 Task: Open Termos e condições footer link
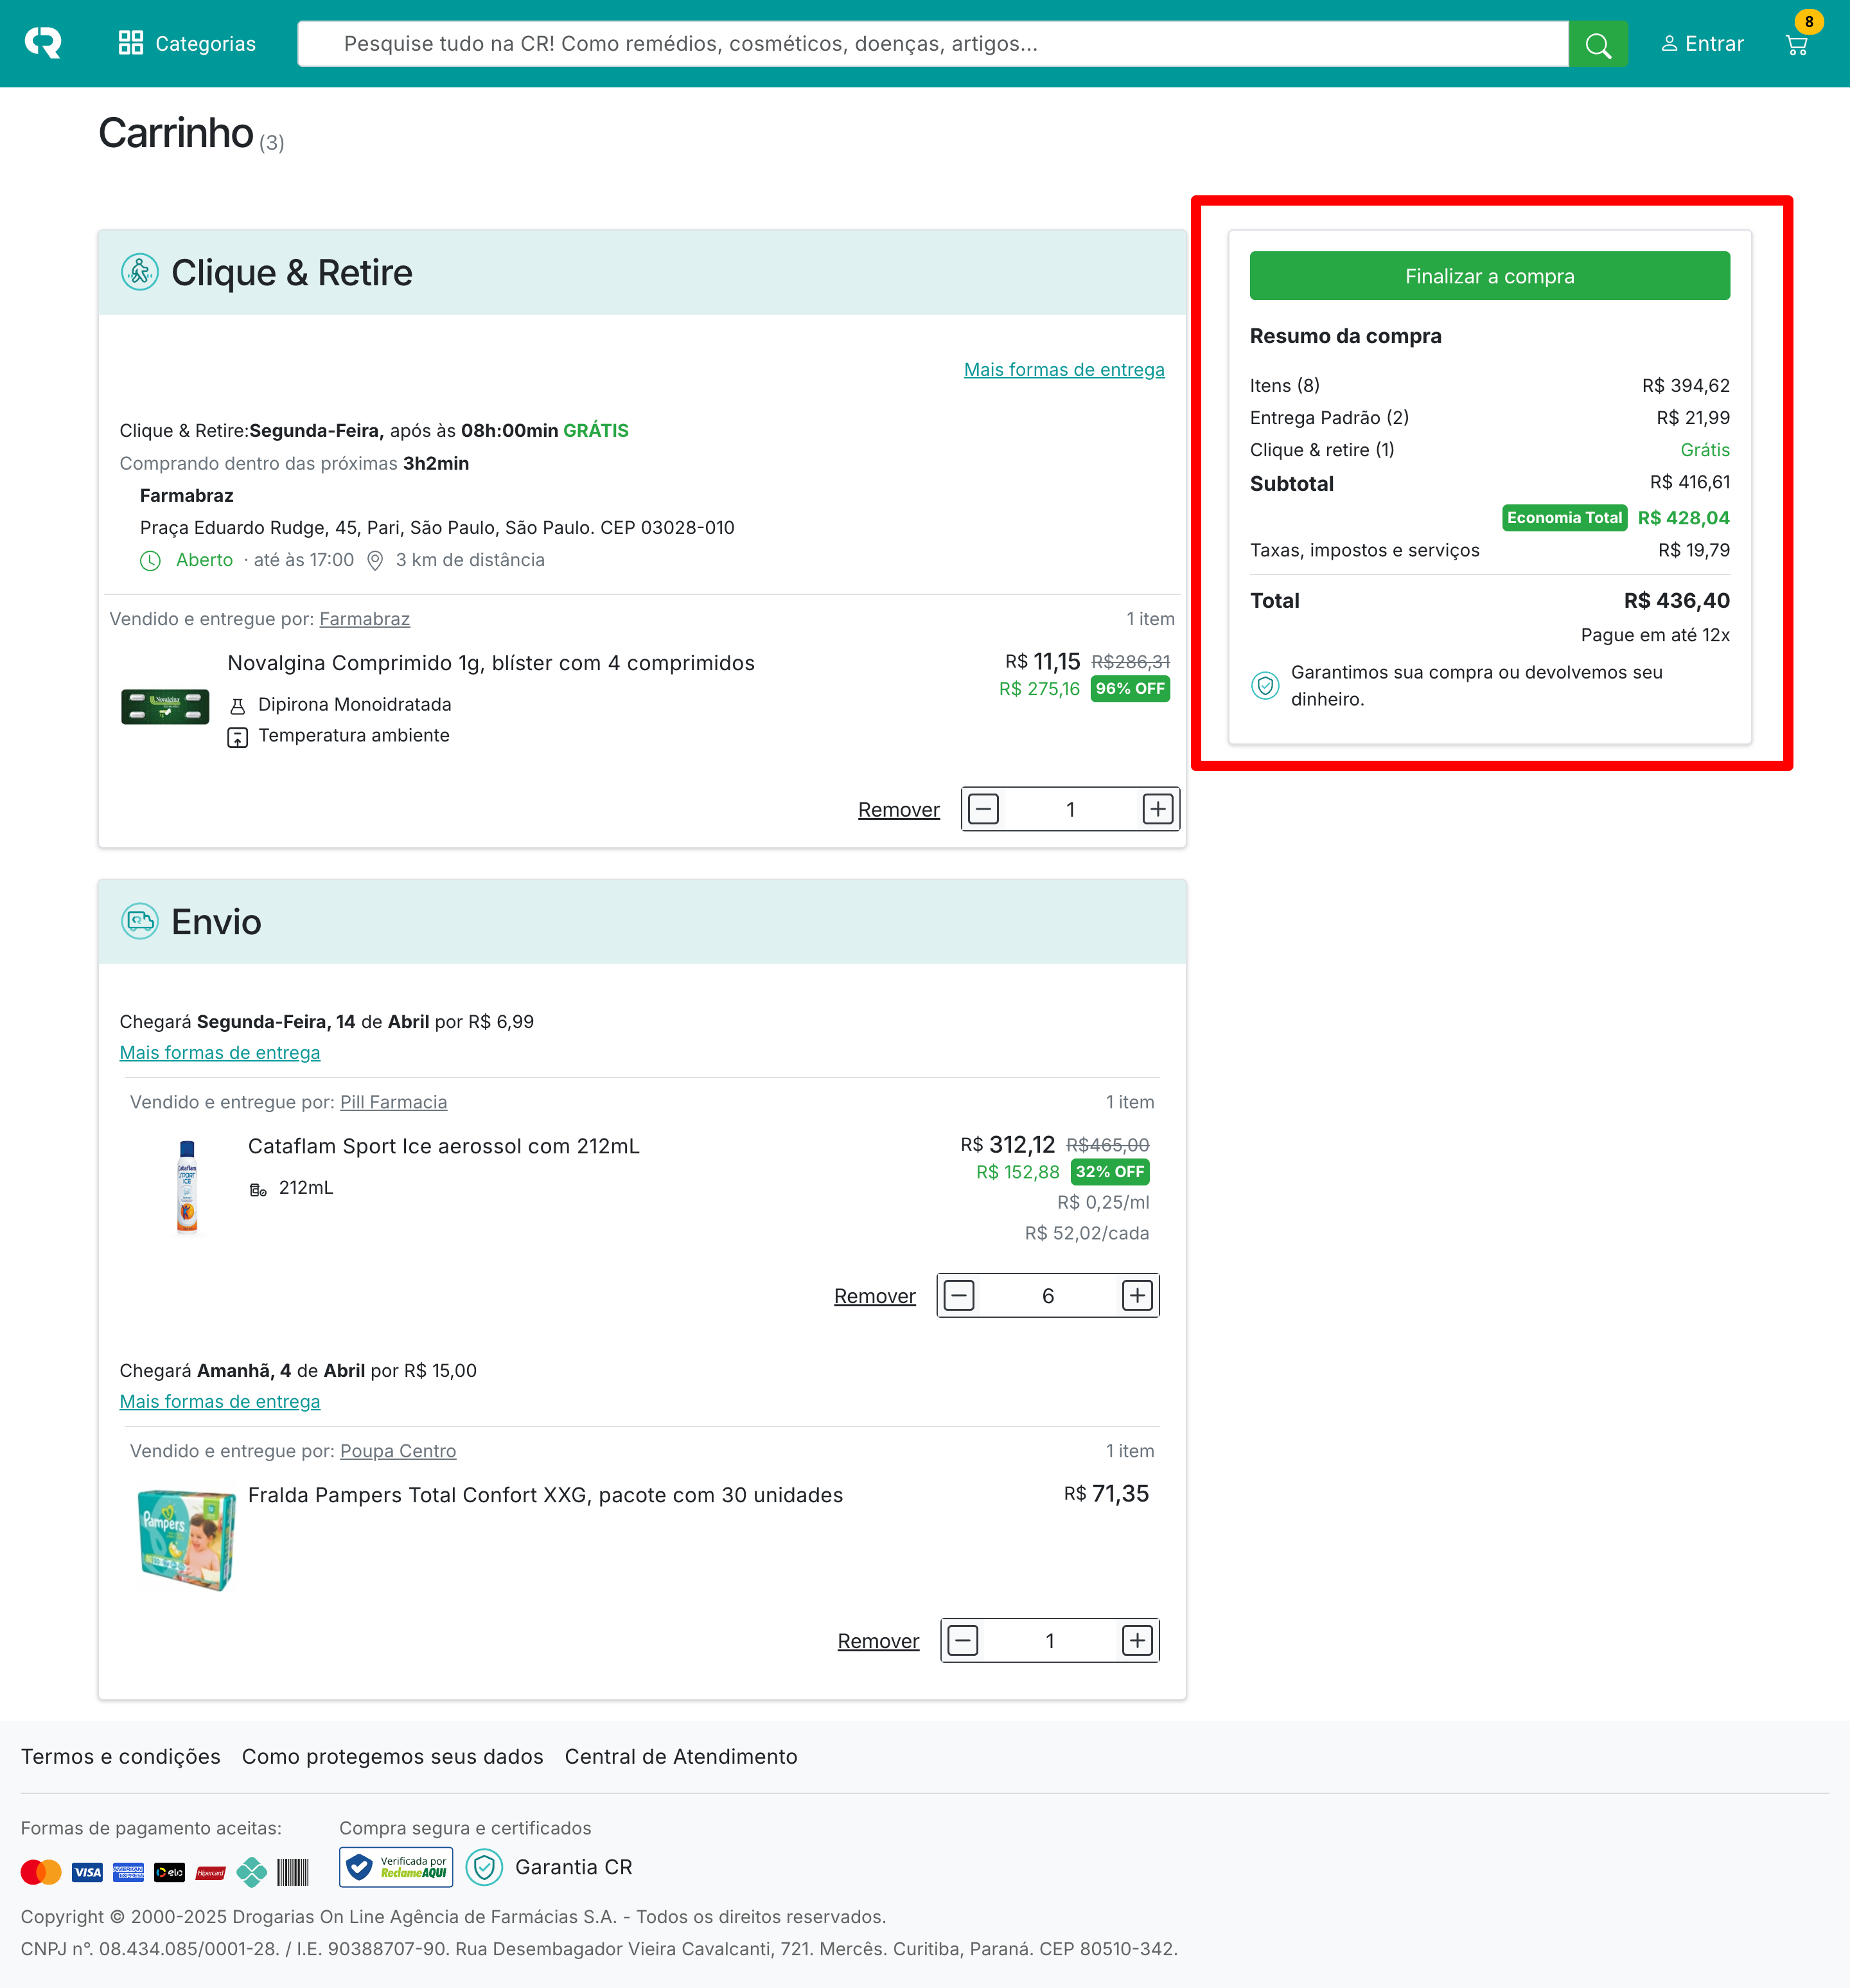[x=120, y=1756]
